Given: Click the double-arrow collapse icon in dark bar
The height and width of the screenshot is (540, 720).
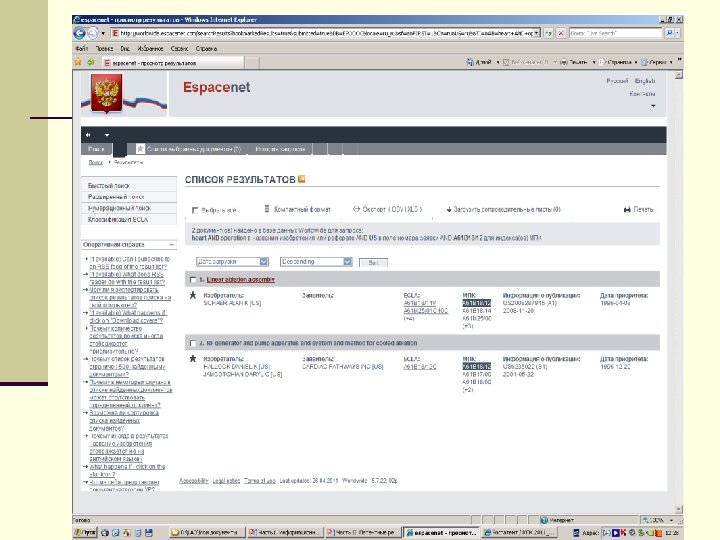Looking at the screenshot, I should point(88,135).
